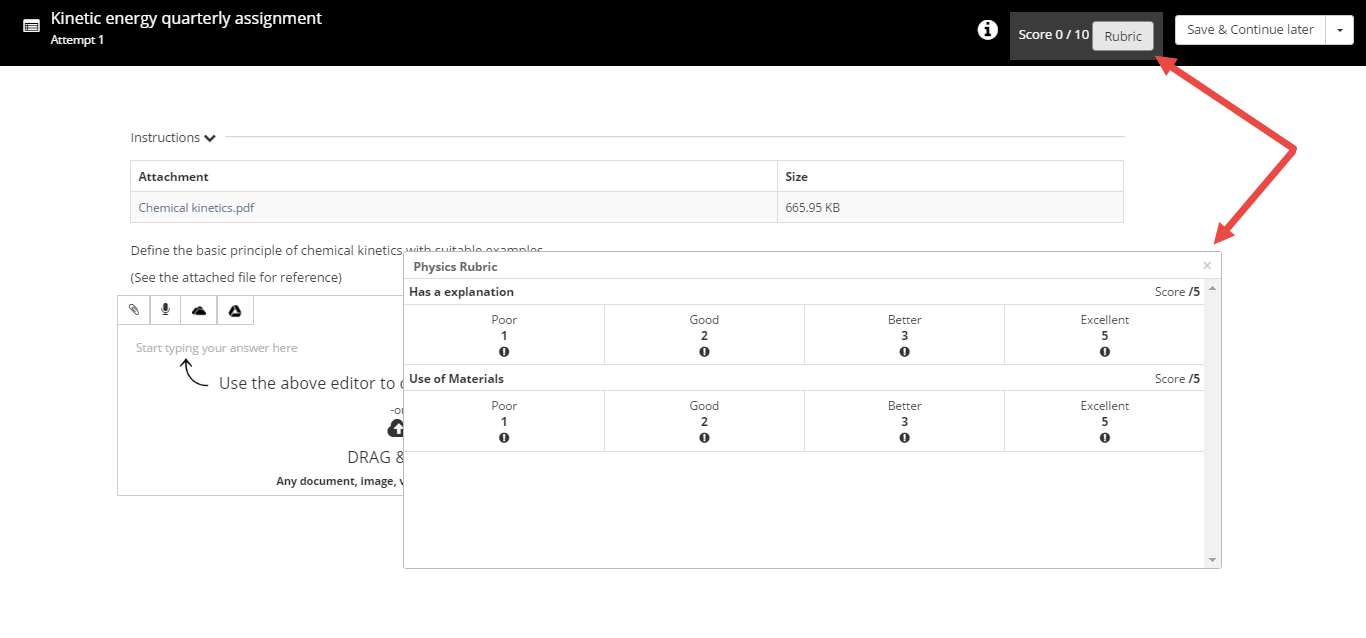Click the rubric scrollbar down arrow
Viewport: 1366px width, 638px height.
click(x=1213, y=560)
